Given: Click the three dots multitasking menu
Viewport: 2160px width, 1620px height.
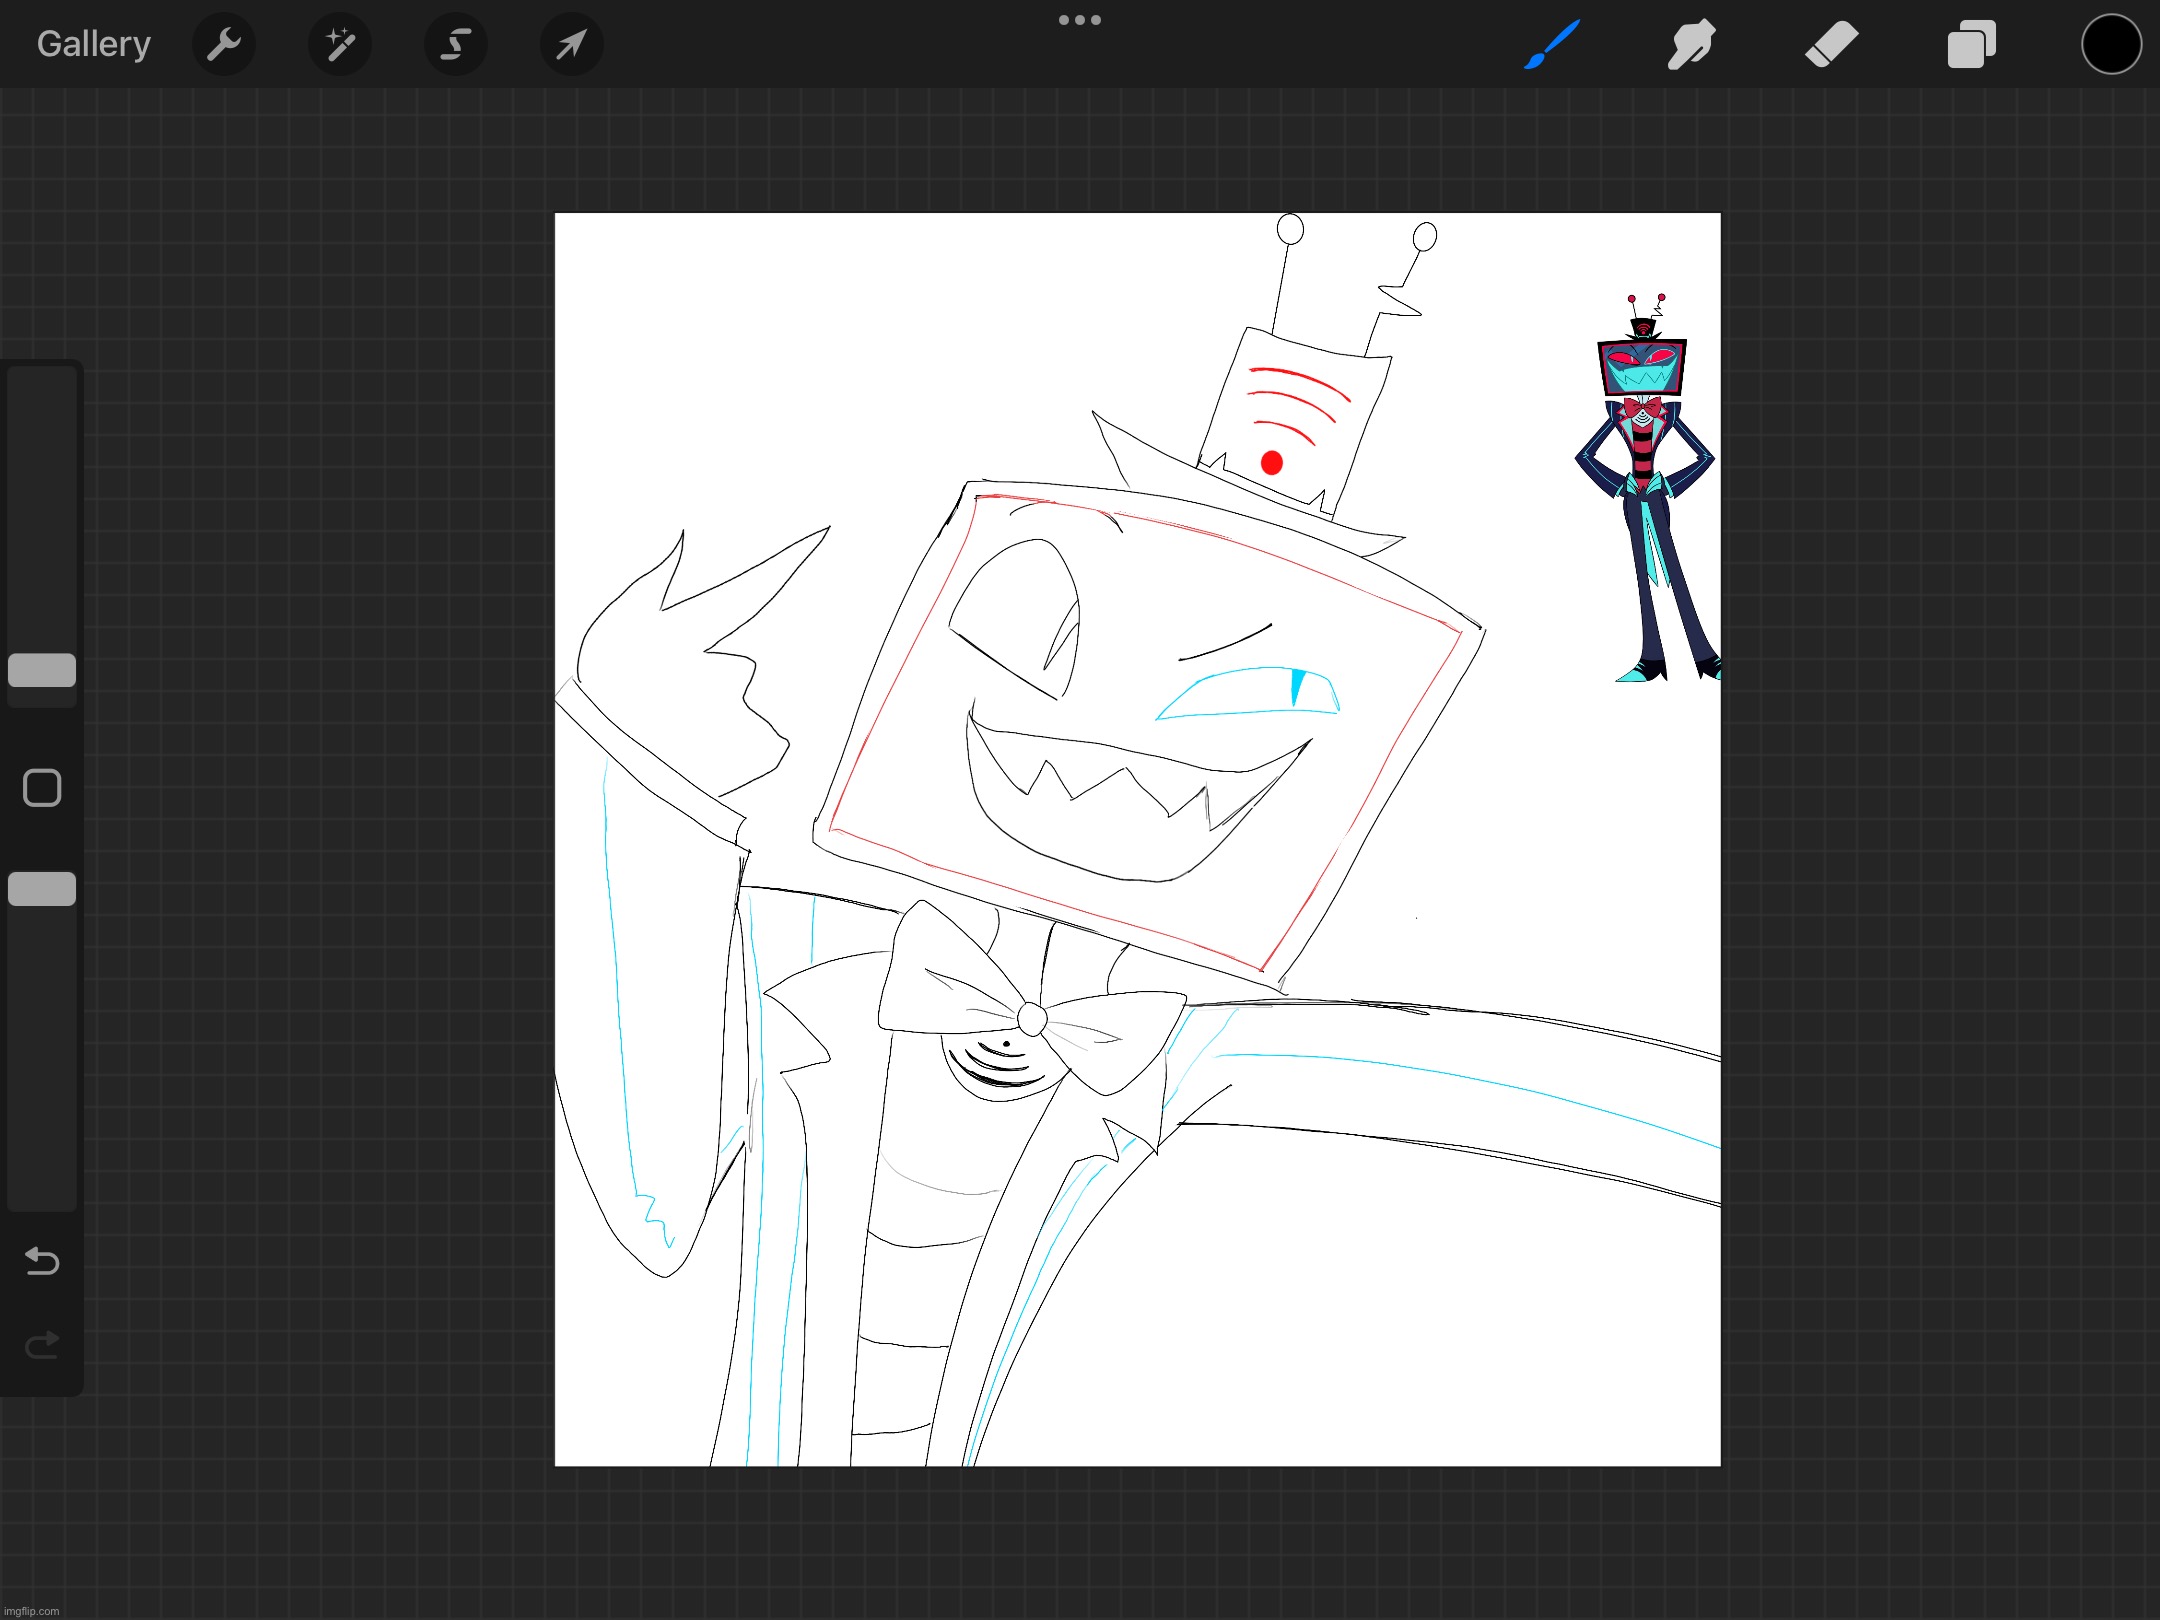Looking at the screenshot, I should coord(1080,20).
